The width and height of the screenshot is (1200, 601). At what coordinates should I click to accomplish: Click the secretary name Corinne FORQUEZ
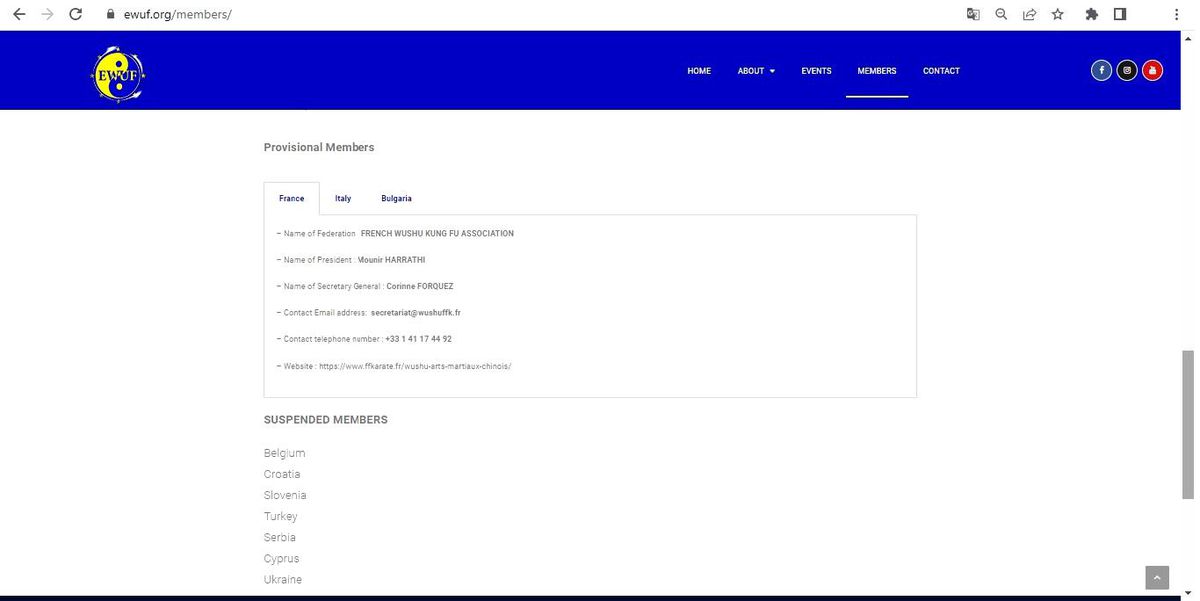coord(420,286)
